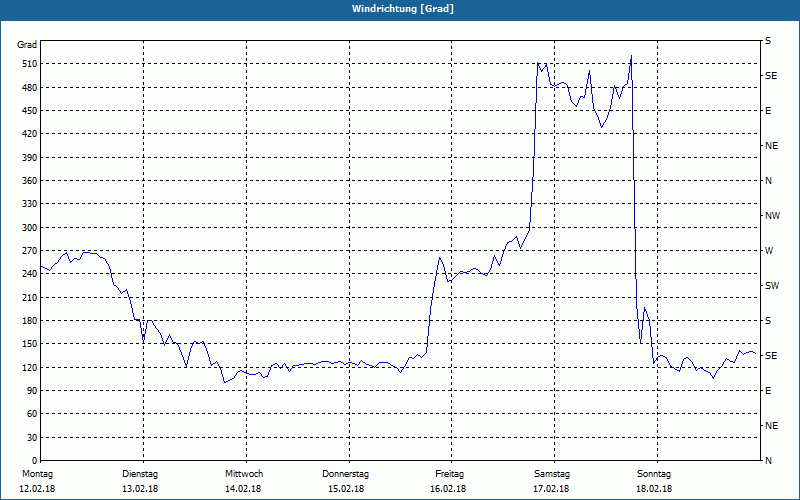Viewport: 800px width, 500px height.
Task: Select the Donnerstag 15.02.18 date label
Action: pos(345,481)
